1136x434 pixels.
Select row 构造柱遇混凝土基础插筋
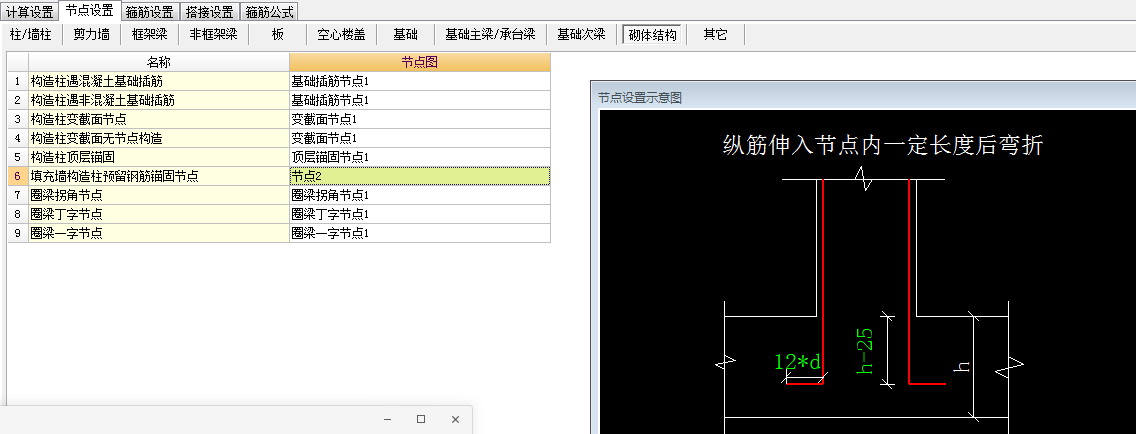click(x=159, y=81)
